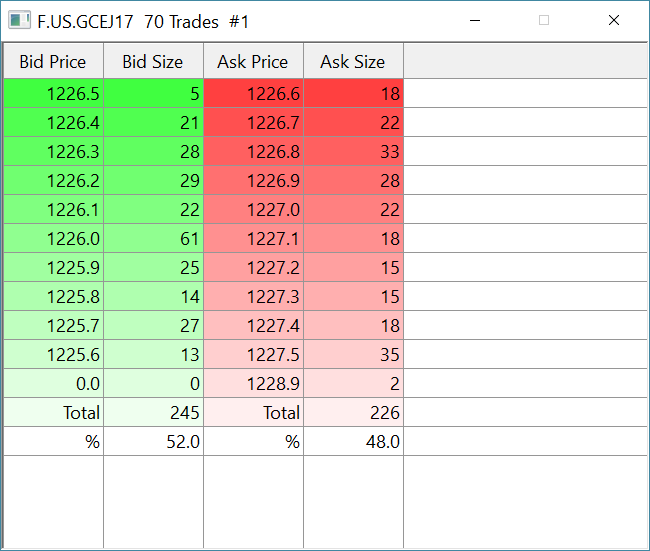Screen dimensions: 650x551
Task: Minimize the F.US.GCEJ17 window
Action: point(475,20)
